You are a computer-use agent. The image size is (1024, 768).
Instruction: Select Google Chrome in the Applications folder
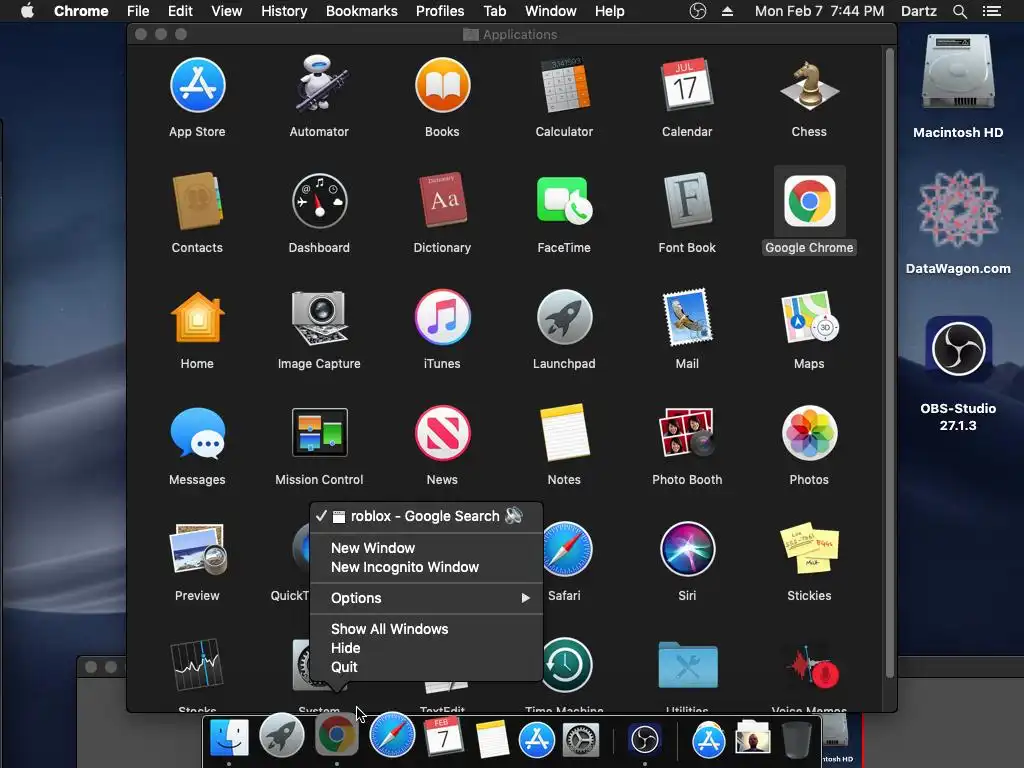[809, 201]
